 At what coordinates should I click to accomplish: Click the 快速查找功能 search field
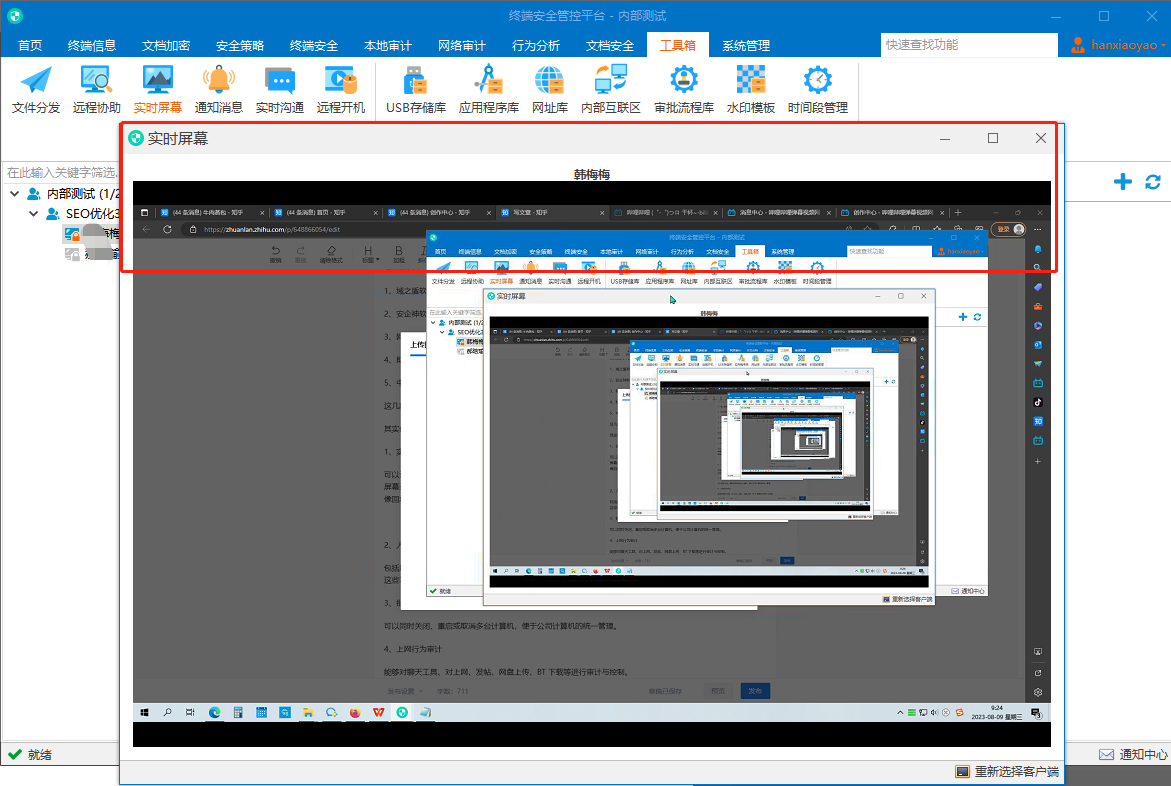click(x=969, y=45)
